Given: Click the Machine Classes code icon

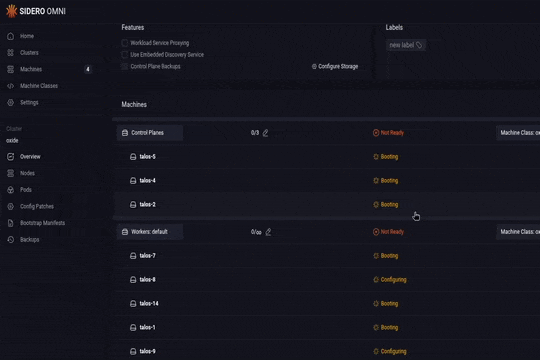Looking at the screenshot, I should point(11,86).
